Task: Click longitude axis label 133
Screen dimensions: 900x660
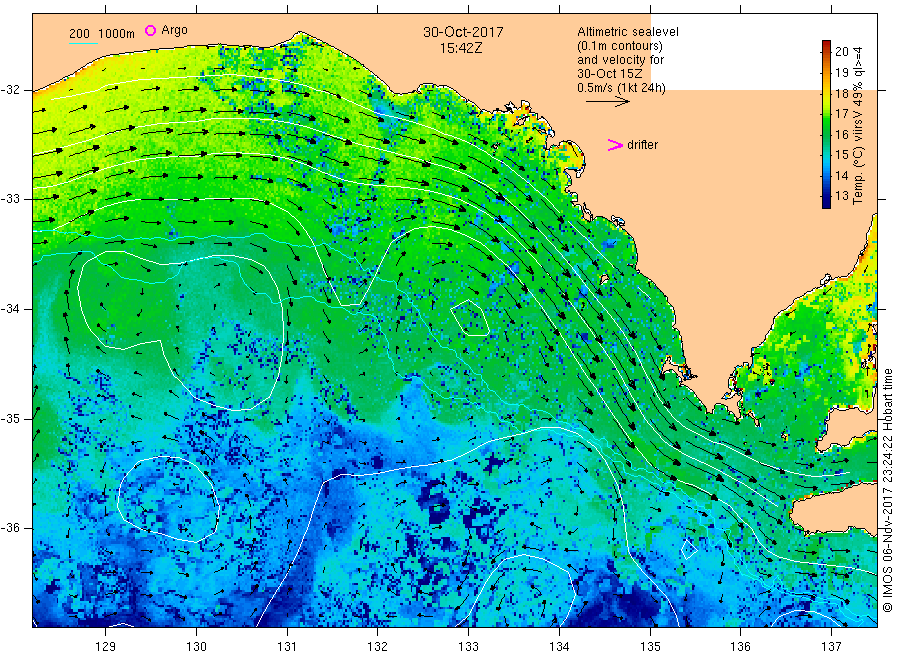Action: coord(468,647)
